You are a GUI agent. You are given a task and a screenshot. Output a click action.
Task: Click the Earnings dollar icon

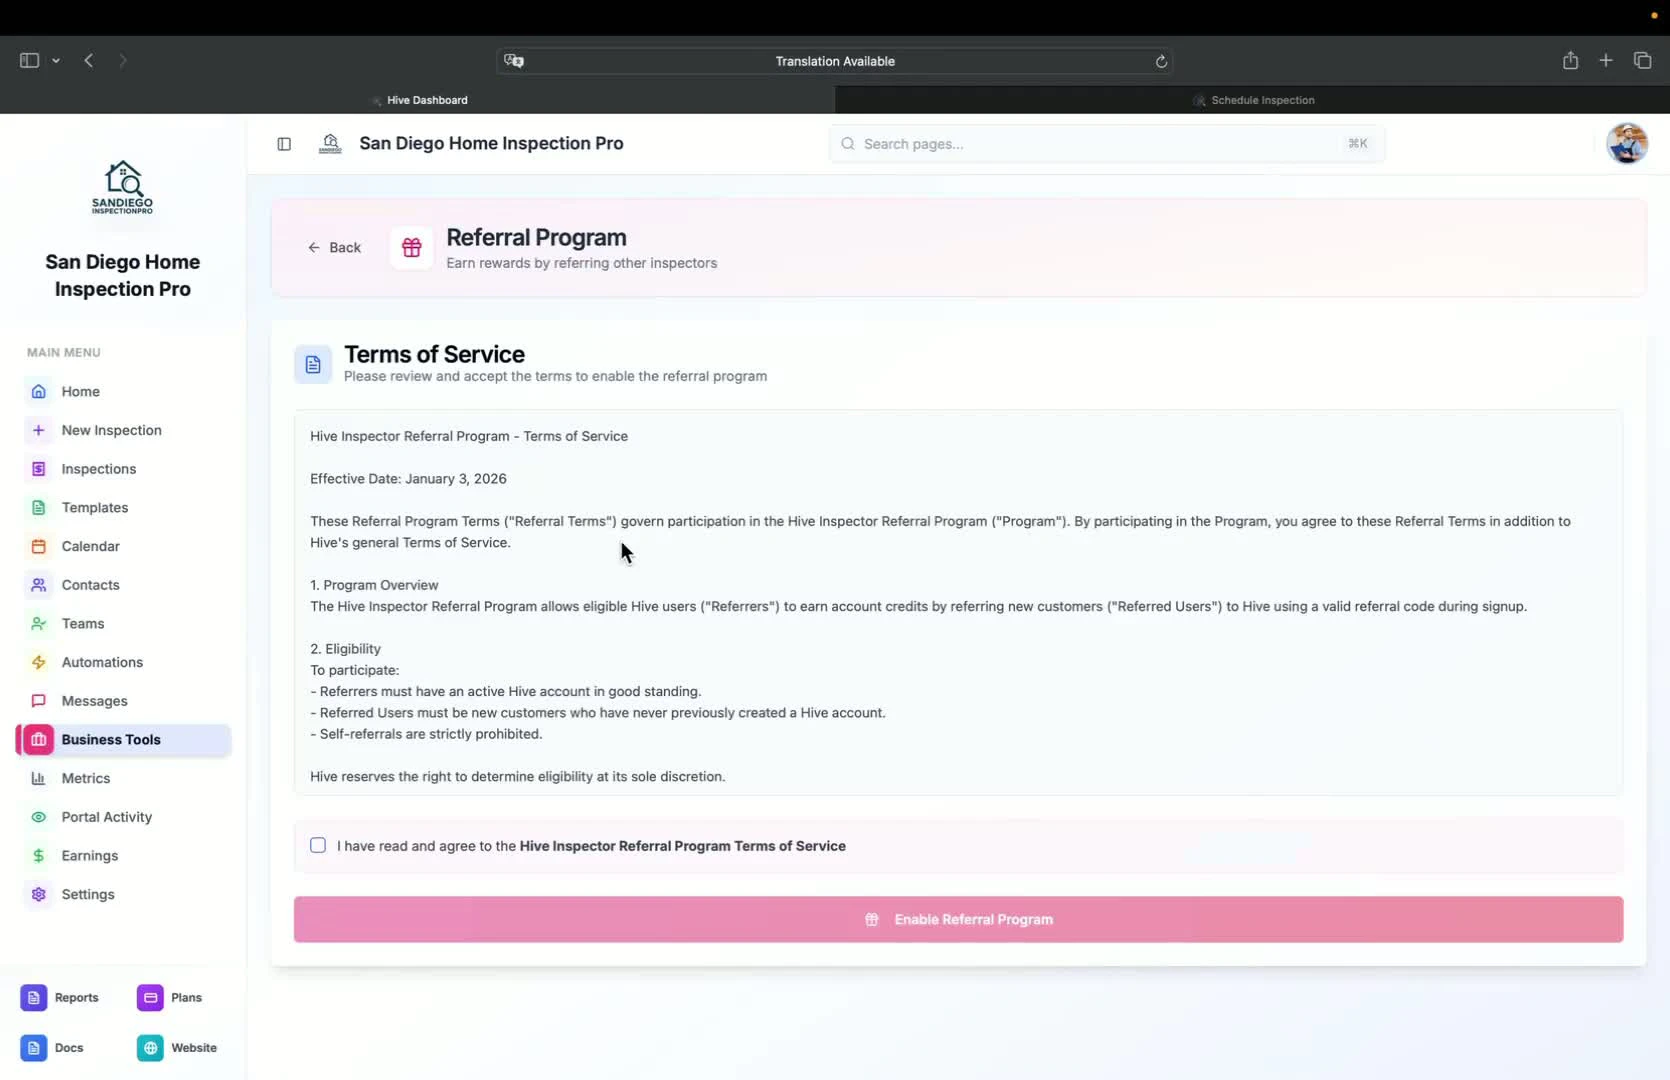(38, 856)
